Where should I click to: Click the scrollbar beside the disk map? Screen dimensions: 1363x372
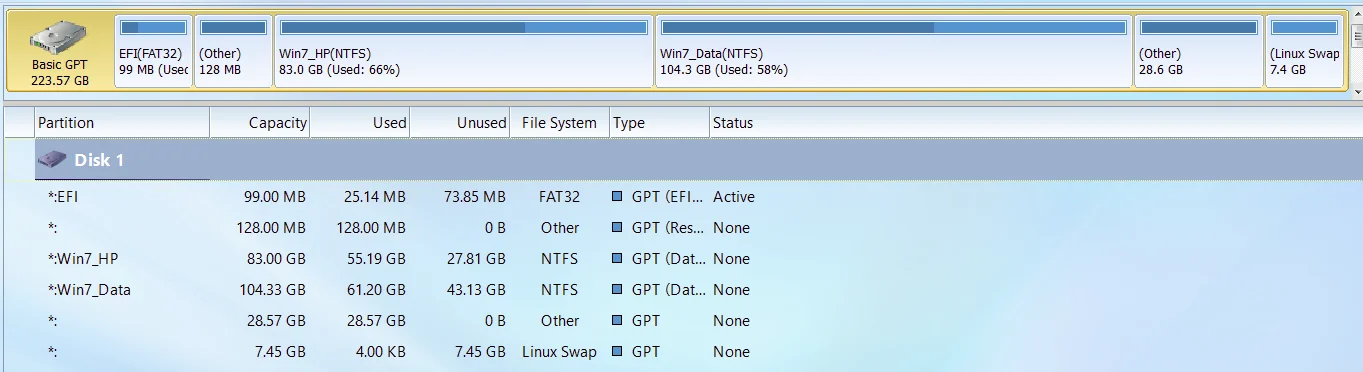pyautogui.click(x=1356, y=51)
